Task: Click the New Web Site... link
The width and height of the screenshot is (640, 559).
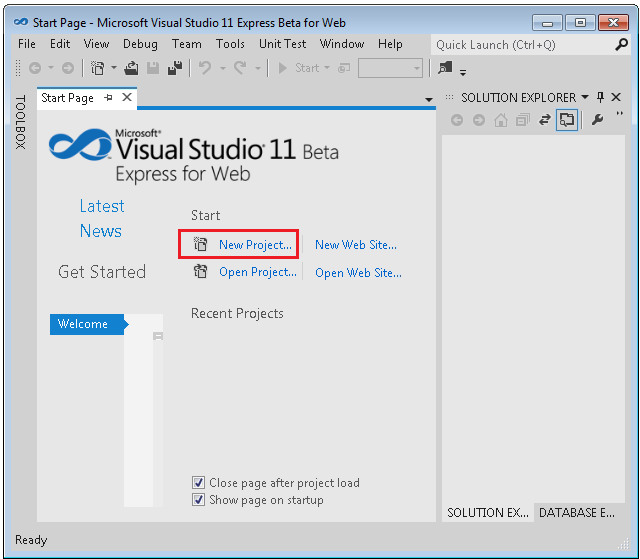Action: (356, 245)
